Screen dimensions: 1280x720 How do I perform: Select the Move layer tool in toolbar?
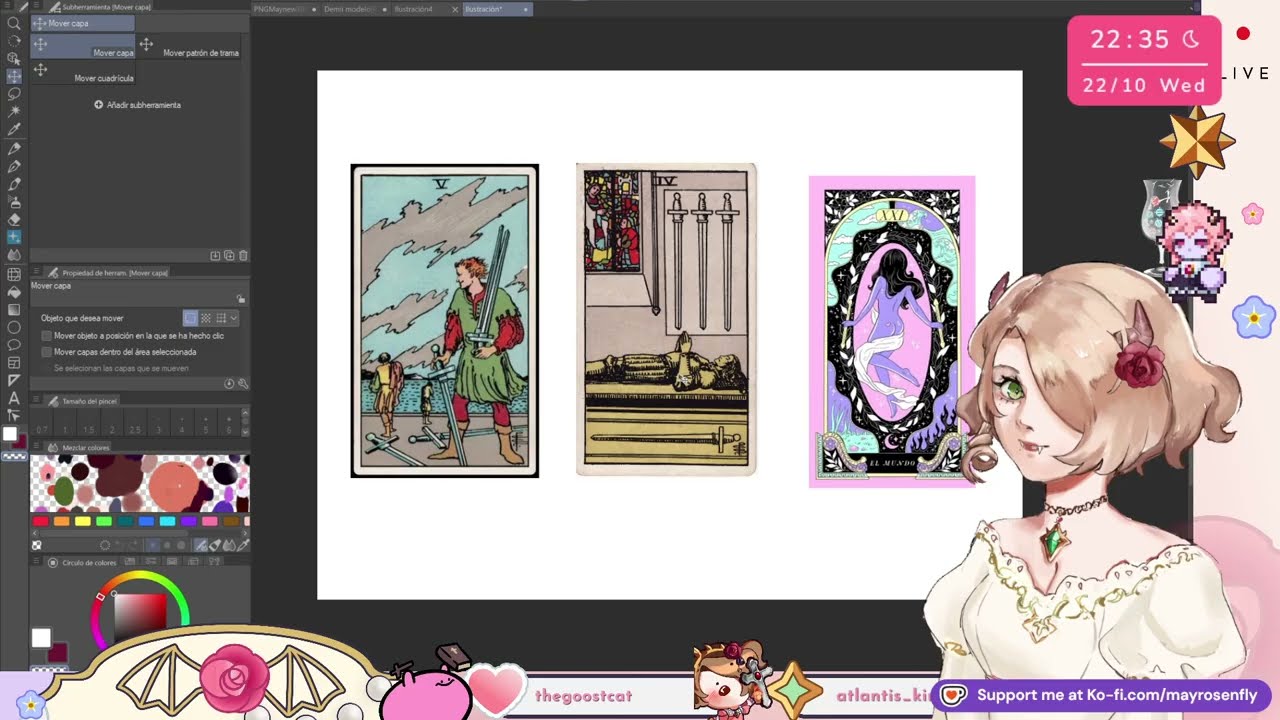click(x=14, y=76)
